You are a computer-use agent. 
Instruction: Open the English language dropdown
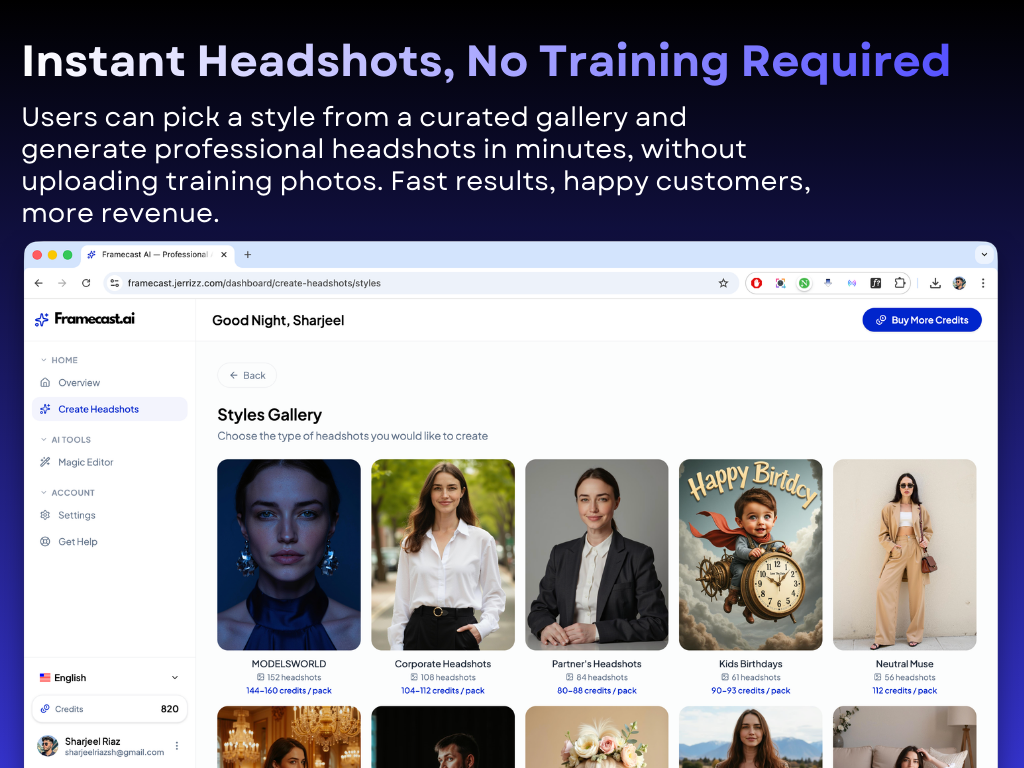[x=110, y=677]
